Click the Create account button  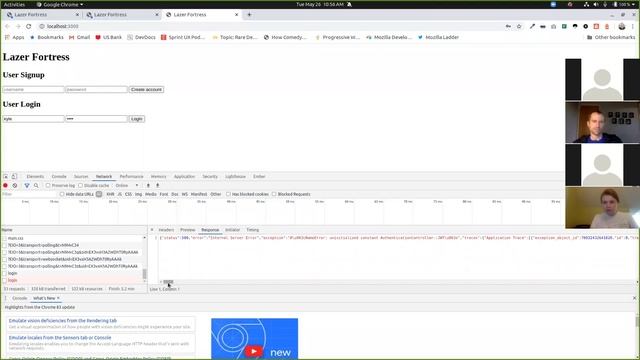point(147,89)
